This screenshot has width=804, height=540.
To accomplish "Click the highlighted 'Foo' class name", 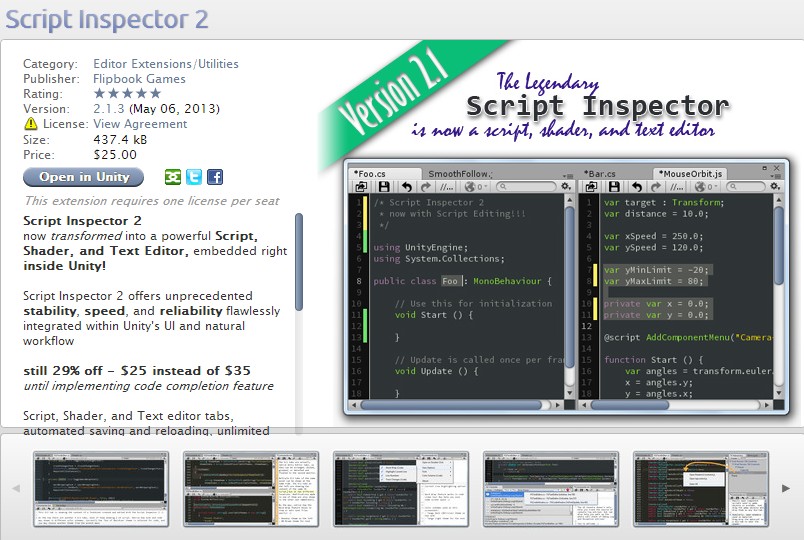I will point(450,281).
